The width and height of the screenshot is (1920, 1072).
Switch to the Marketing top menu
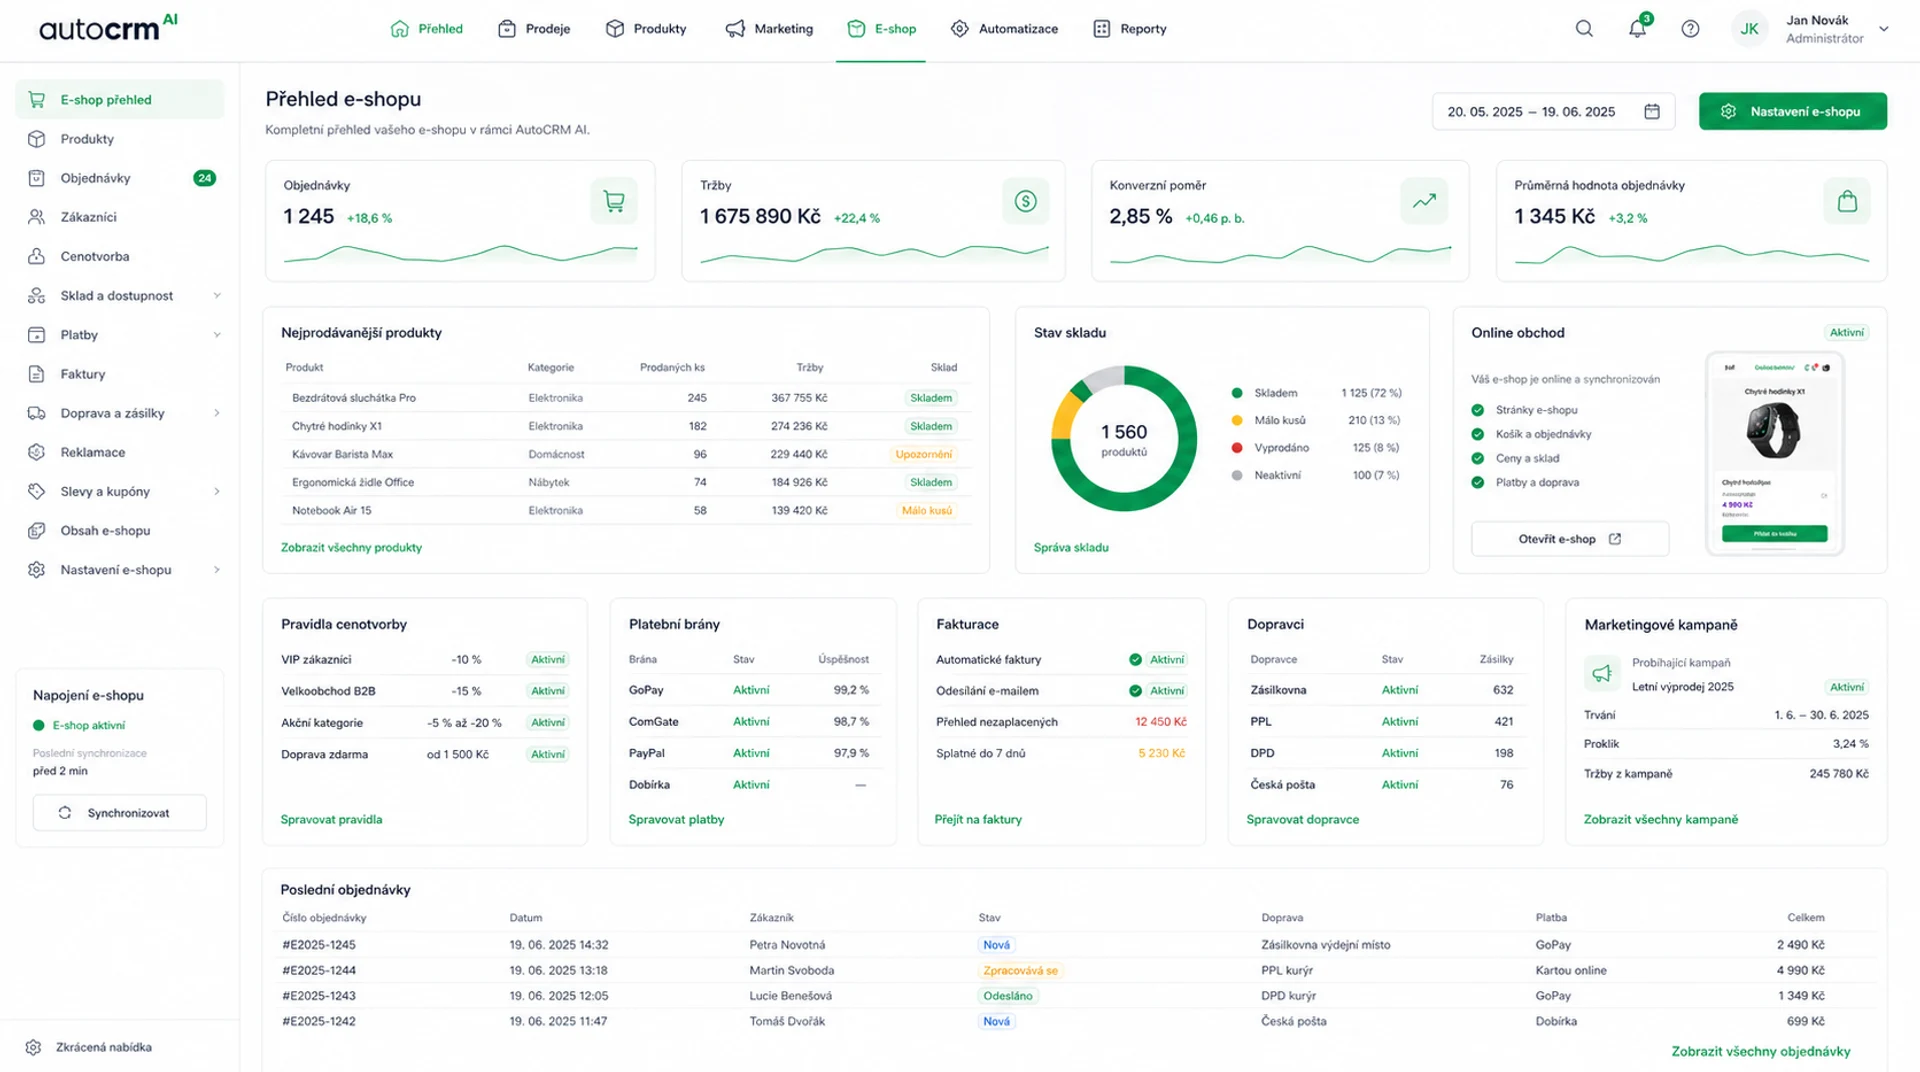coord(769,29)
